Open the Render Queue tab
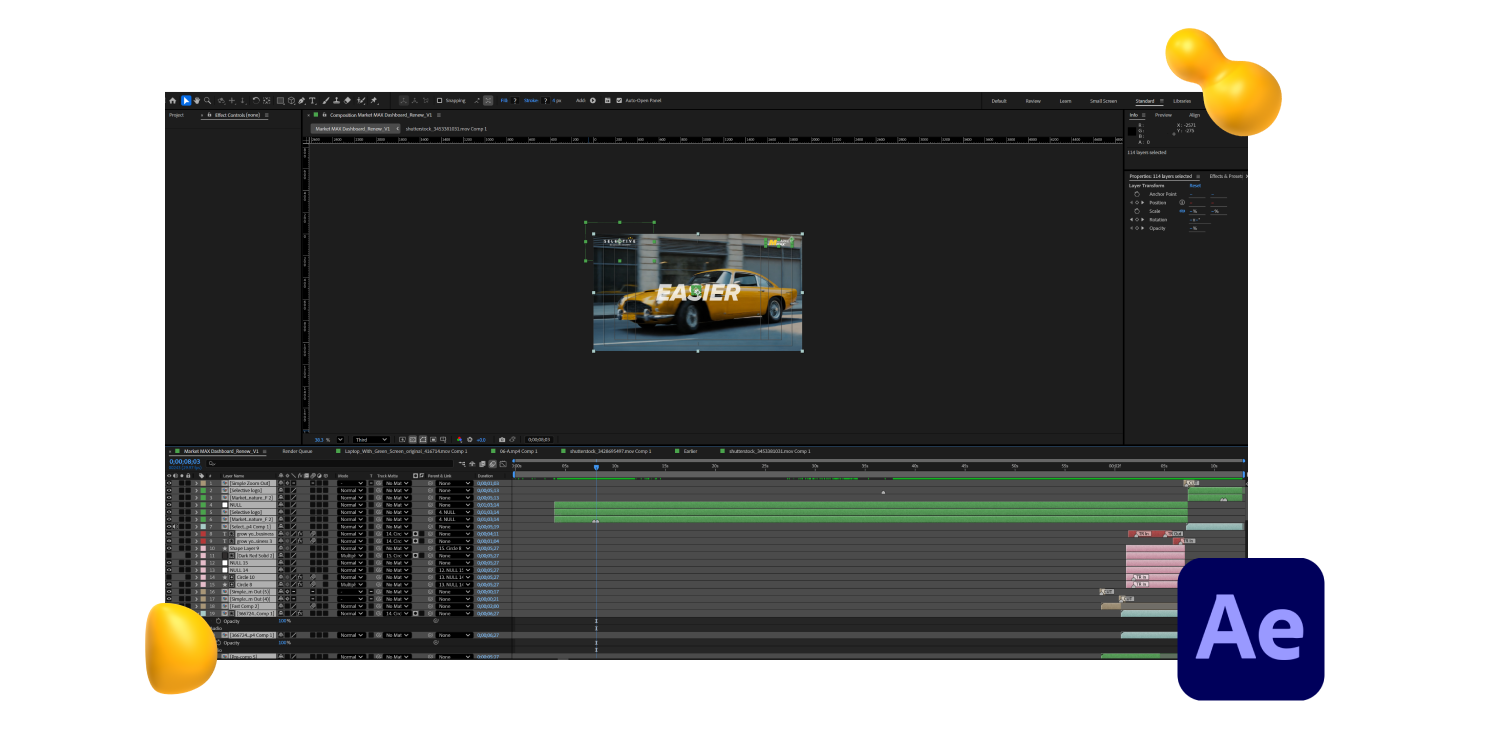1500x750 pixels. point(297,451)
